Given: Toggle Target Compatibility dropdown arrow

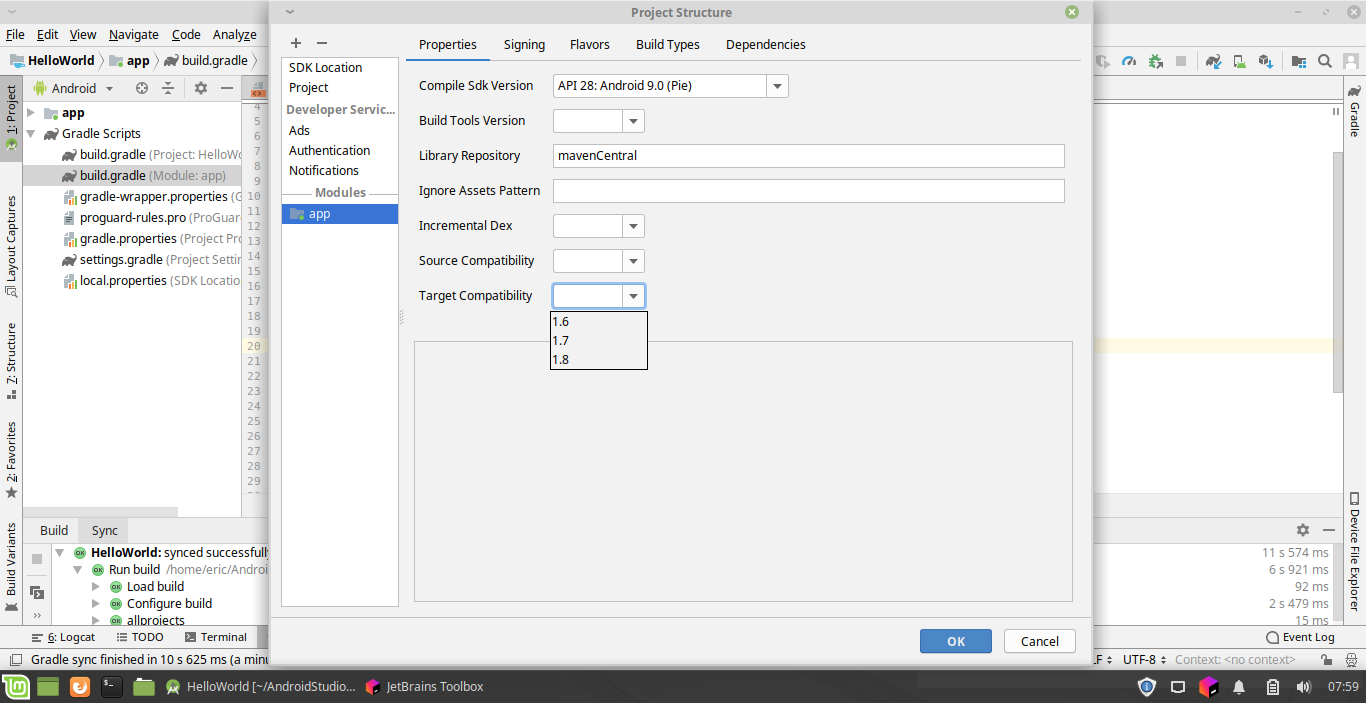Looking at the screenshot, I should tap(633, 296).
